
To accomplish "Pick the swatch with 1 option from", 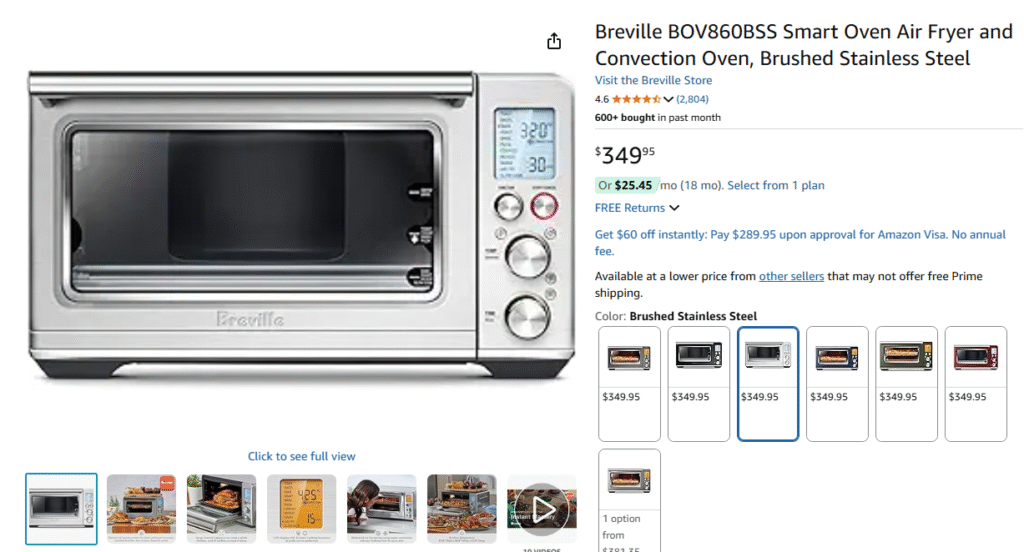I will [x=630, y=500].
